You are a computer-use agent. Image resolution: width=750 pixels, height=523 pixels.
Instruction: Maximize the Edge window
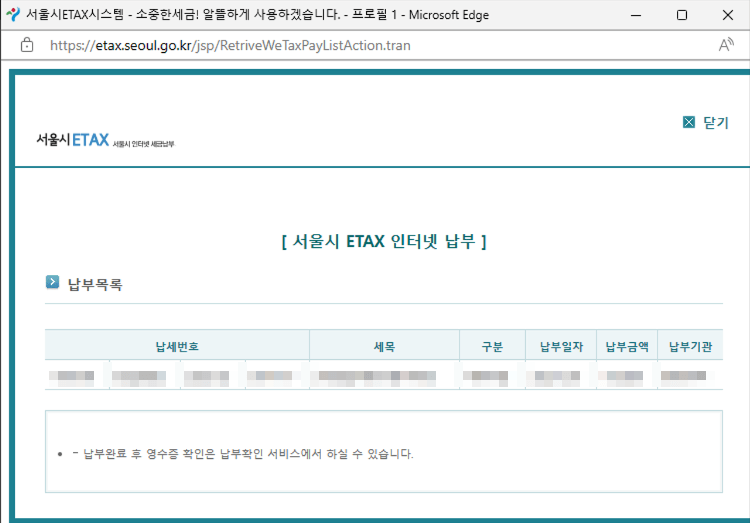[x=682, y=15]
